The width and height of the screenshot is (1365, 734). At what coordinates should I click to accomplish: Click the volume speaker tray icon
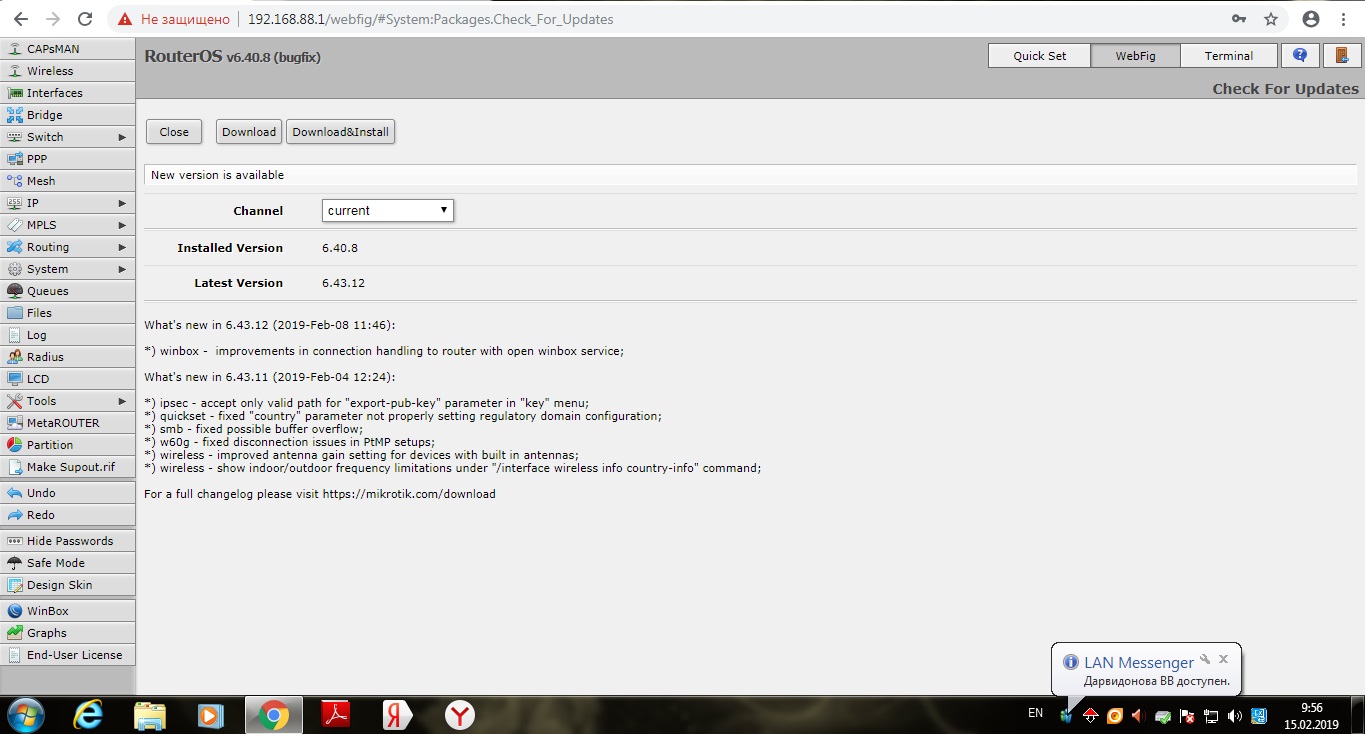click(x=1235, y=716)
